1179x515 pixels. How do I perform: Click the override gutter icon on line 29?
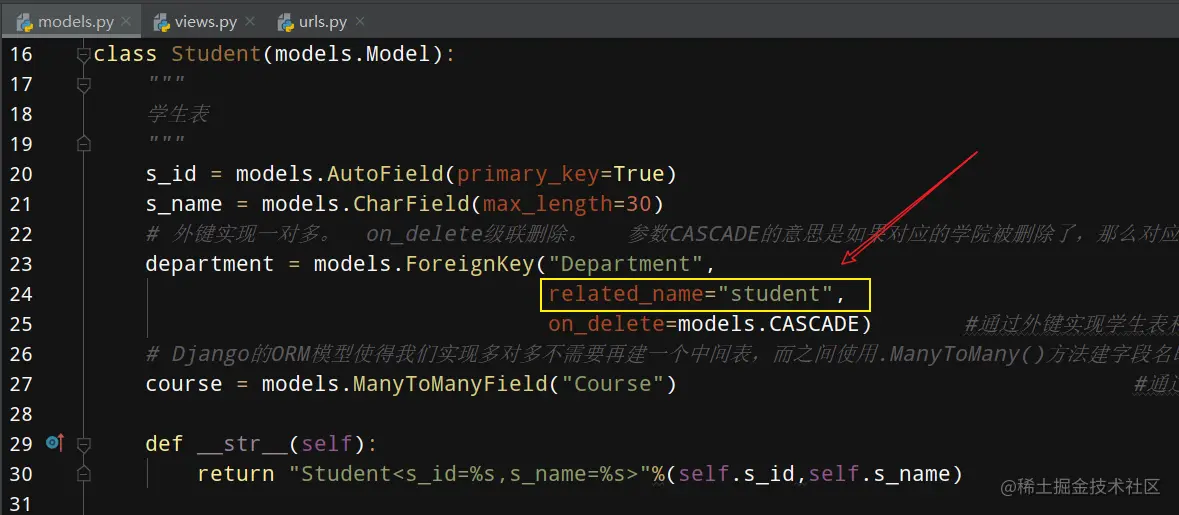tap(55, 444)
